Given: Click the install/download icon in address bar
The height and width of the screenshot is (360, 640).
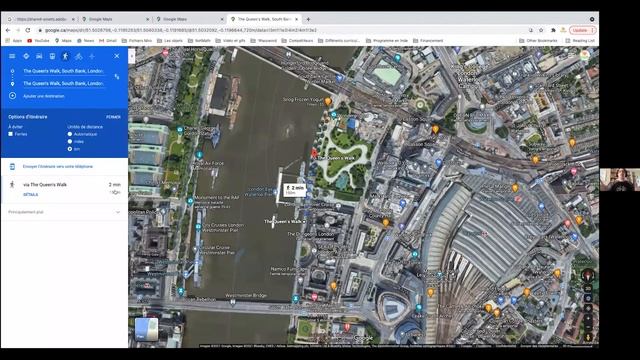Looking at the screenshot, I should tap(531, 30).
